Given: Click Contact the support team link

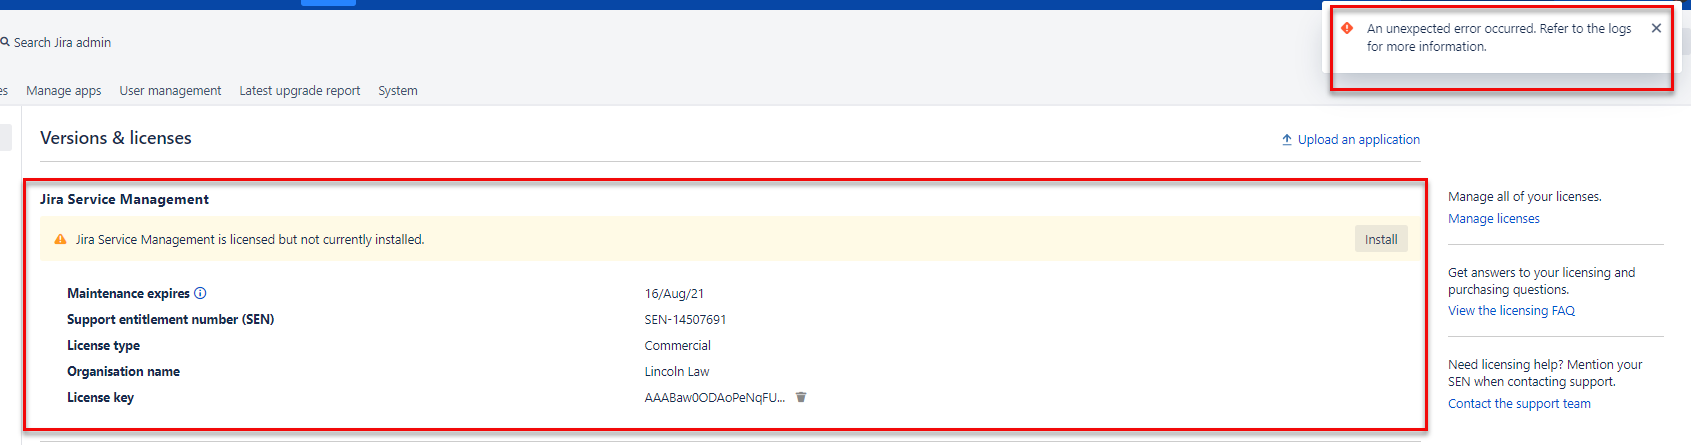Looking at the screenshot, I should click(x=1519, y=403).
